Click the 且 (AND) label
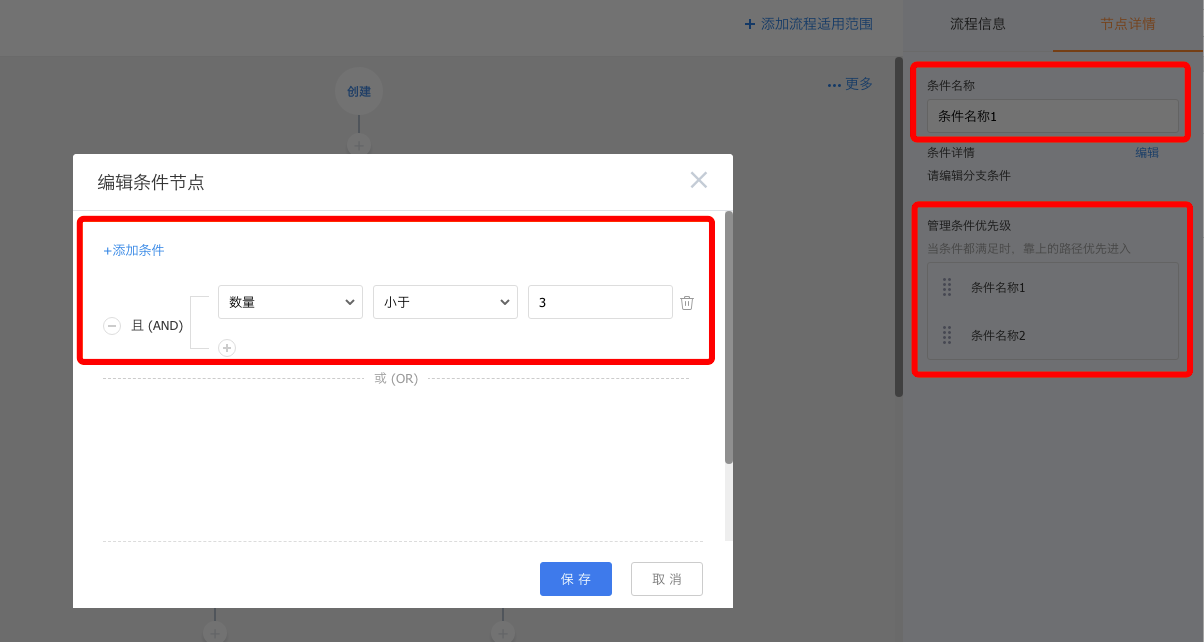1204x642 pixels. (157, 326)
